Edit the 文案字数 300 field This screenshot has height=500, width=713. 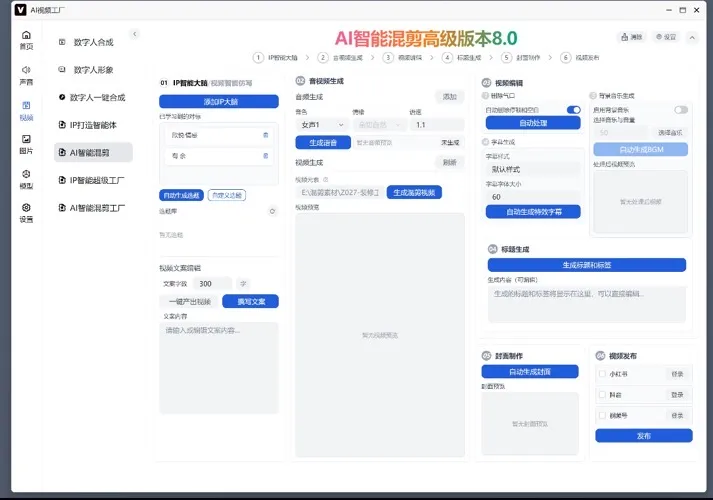[x=212, y=284]
